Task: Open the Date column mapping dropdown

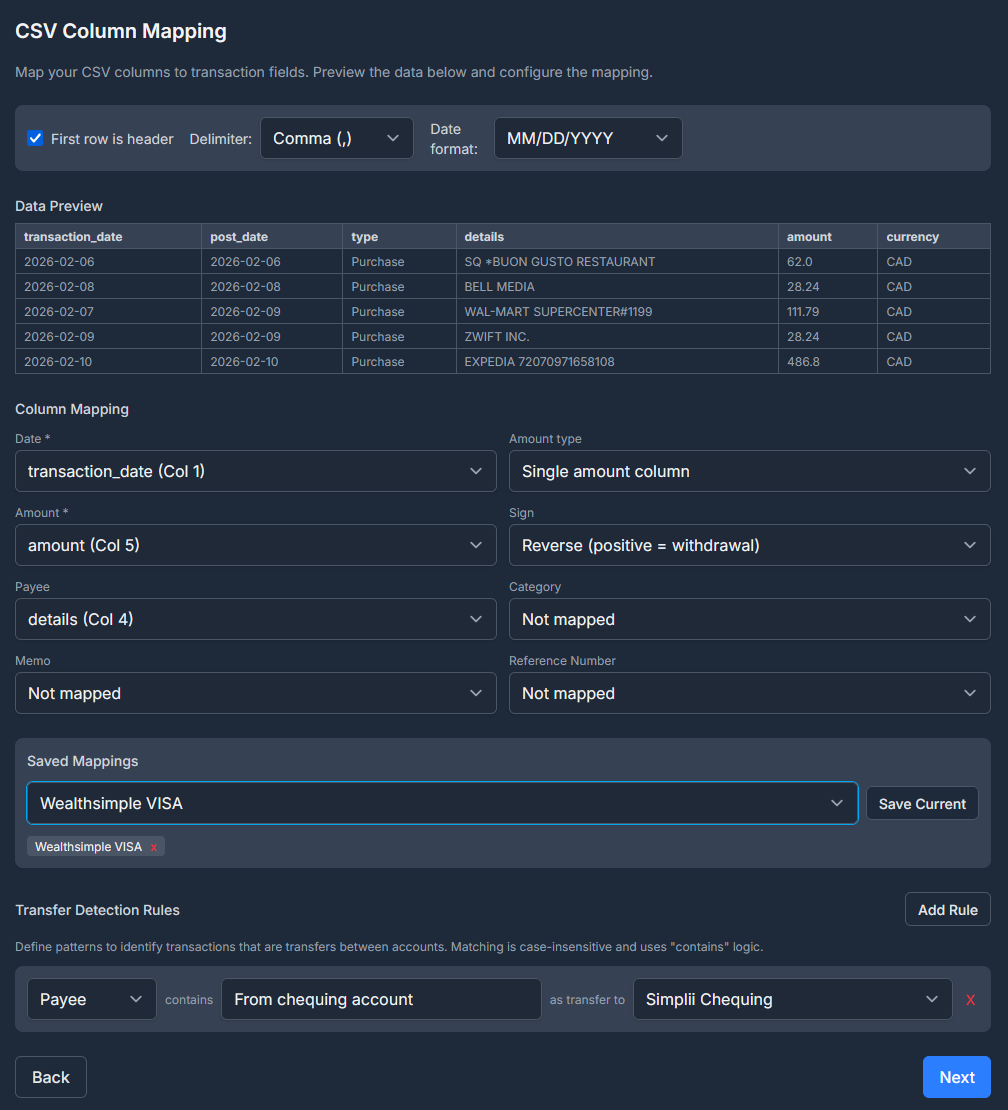Action: [x=256, y=471]
